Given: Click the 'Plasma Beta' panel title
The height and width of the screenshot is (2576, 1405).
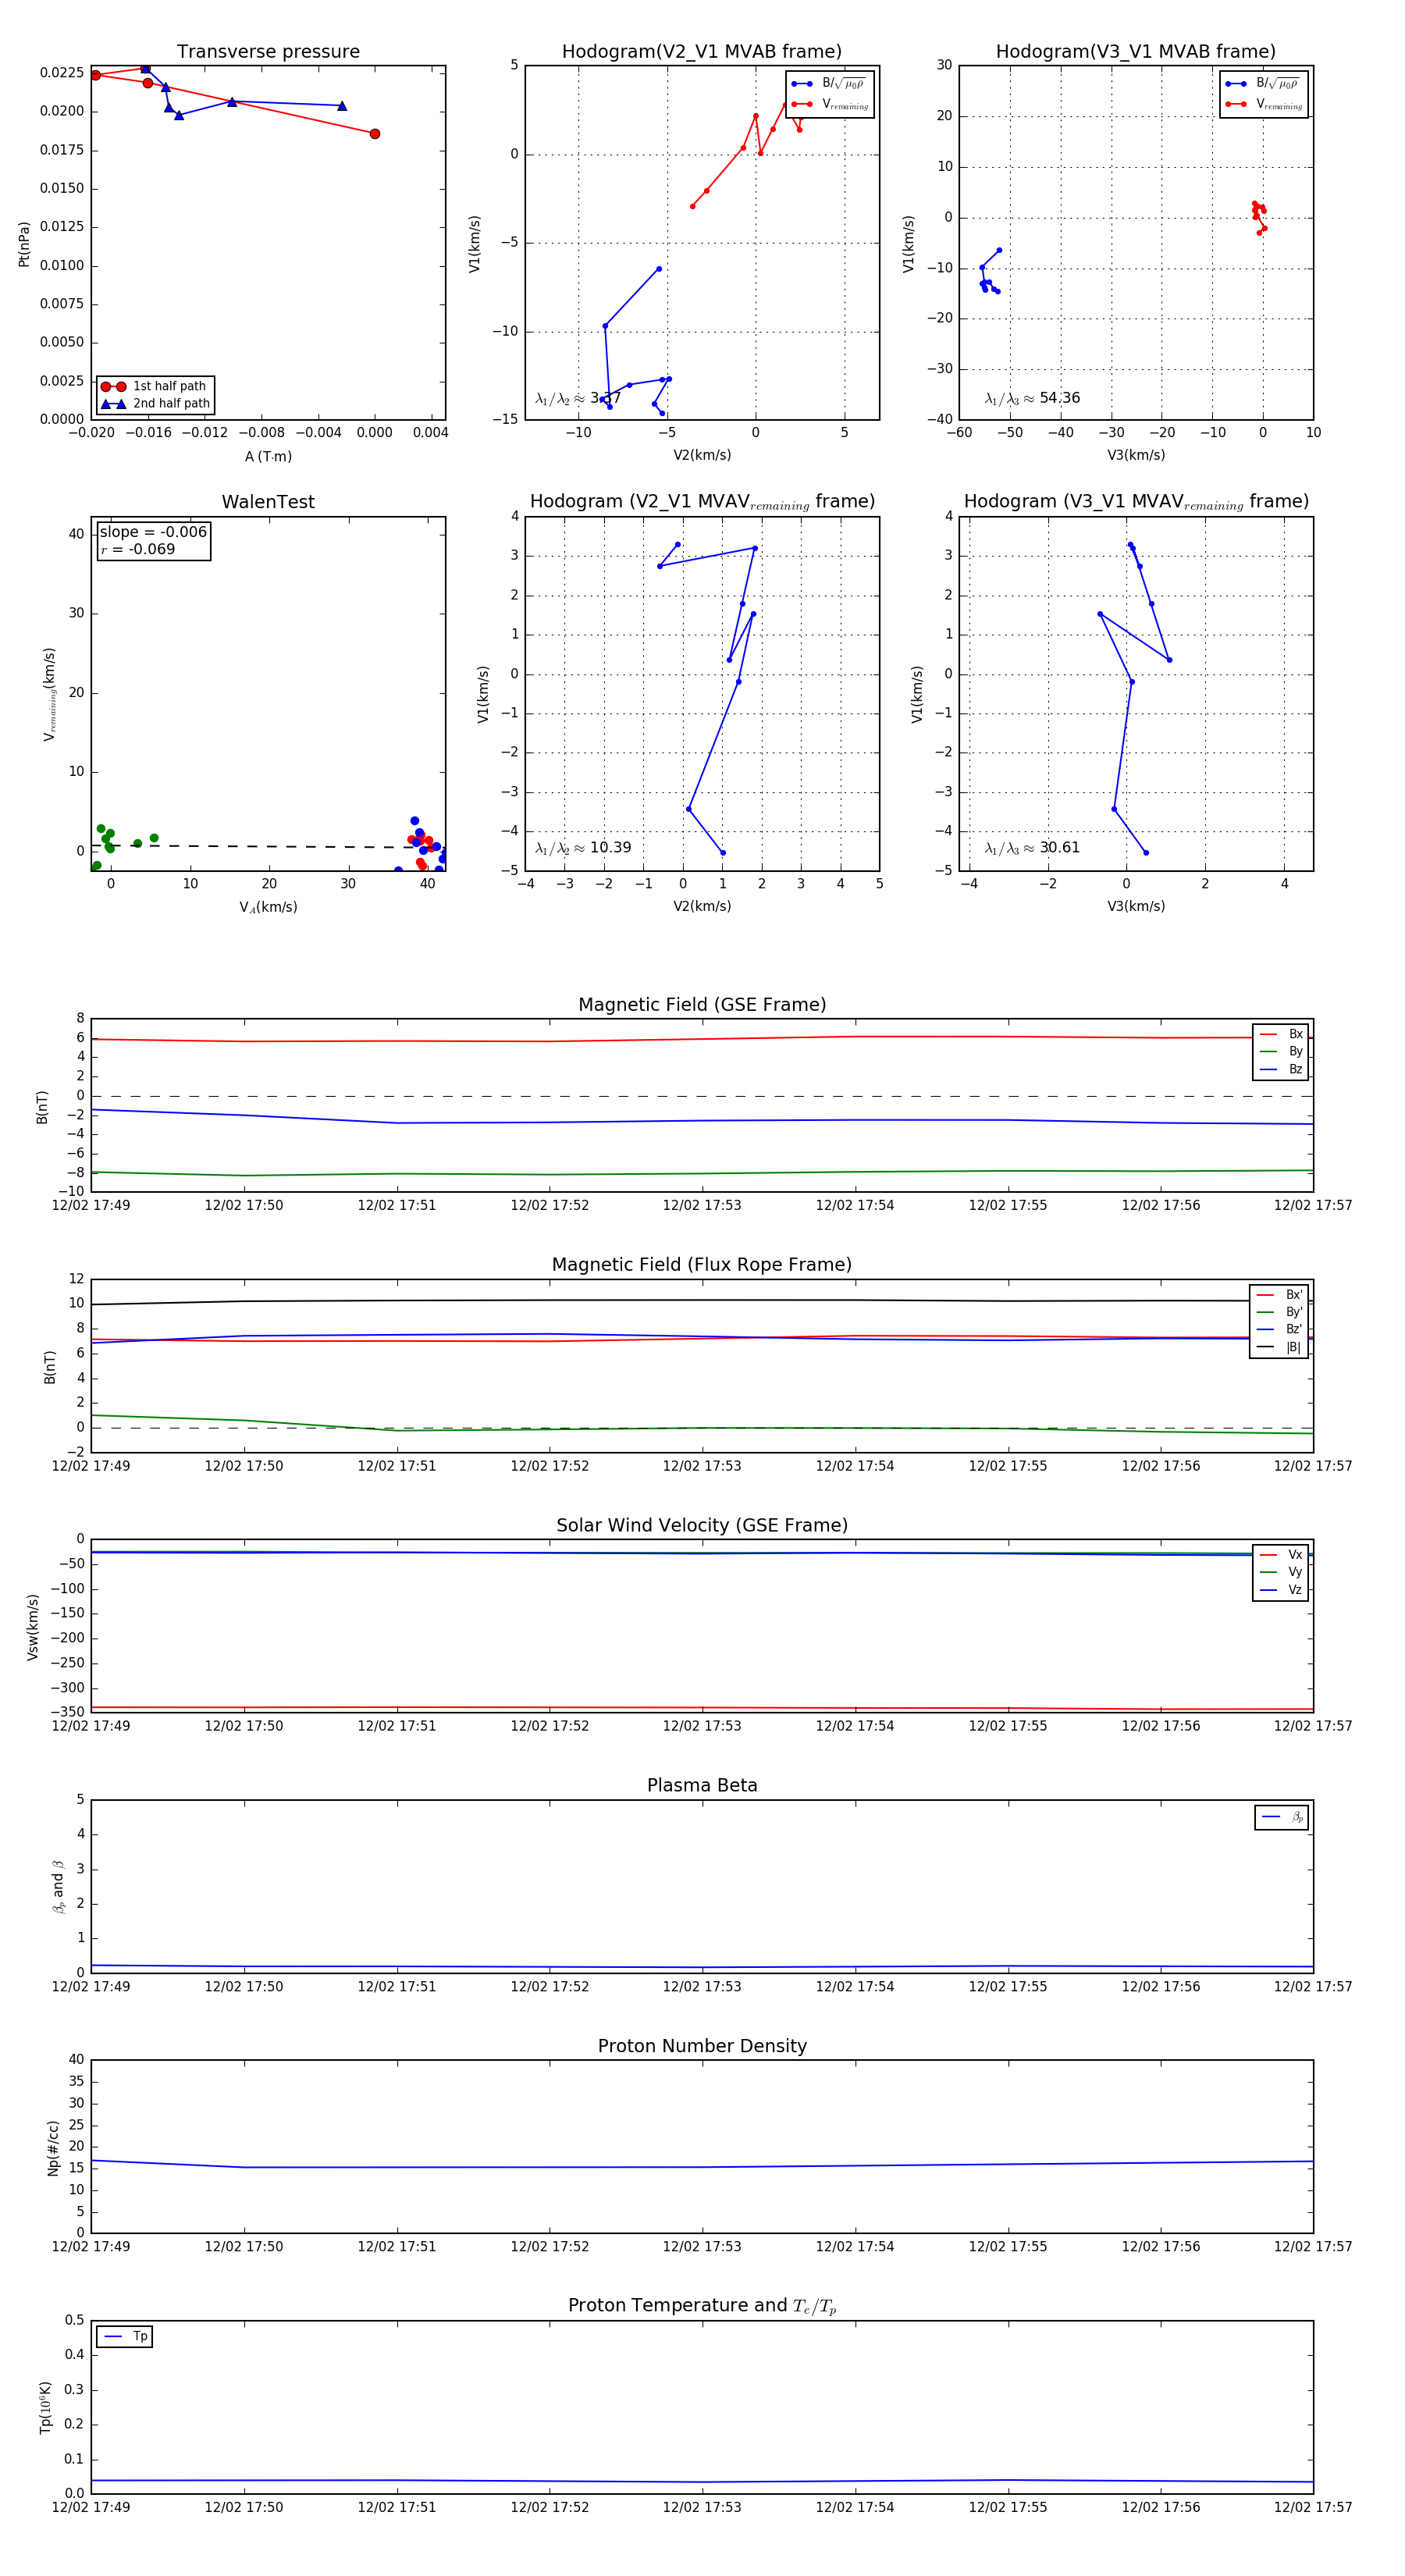Looking at the screenshot, I should 702,1785.
